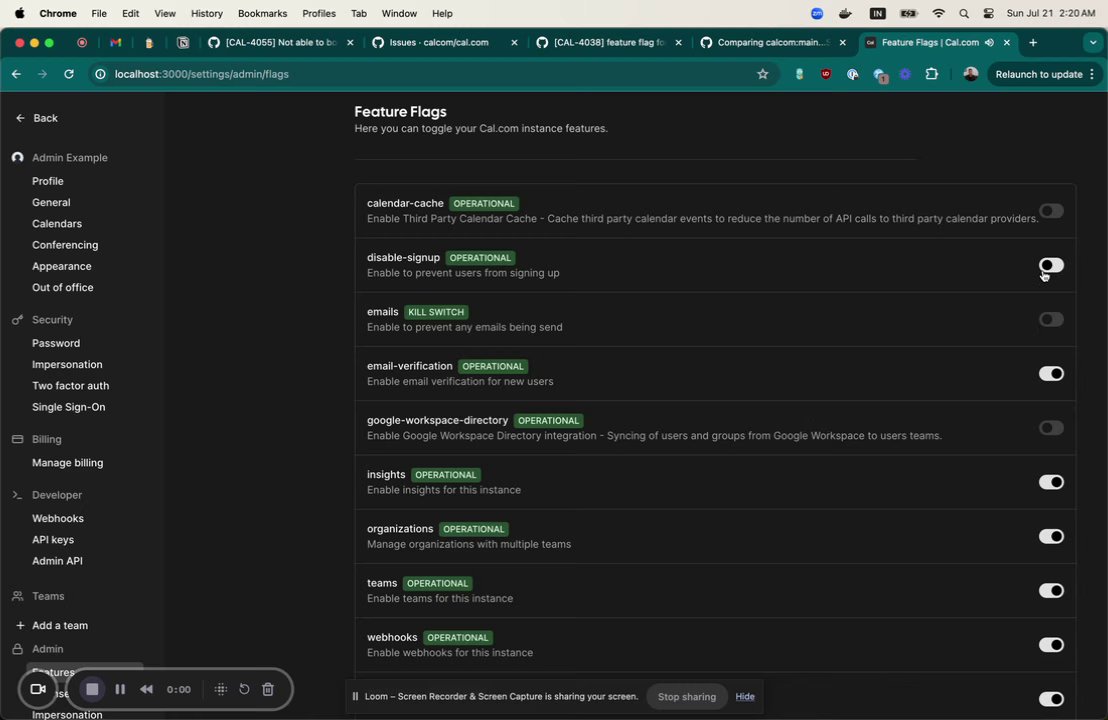This screenshot has height=720, width=1108.
Task: Click the Wi-Fi status icon
Action: click(x=938, y=13)
